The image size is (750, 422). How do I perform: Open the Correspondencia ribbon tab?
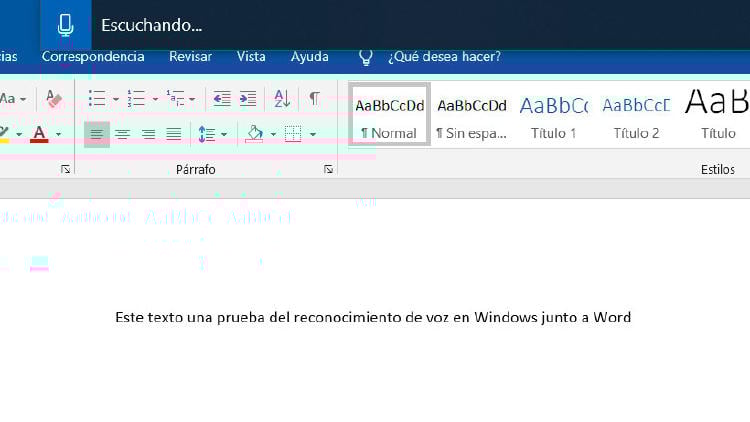click(x=93, y=57)
